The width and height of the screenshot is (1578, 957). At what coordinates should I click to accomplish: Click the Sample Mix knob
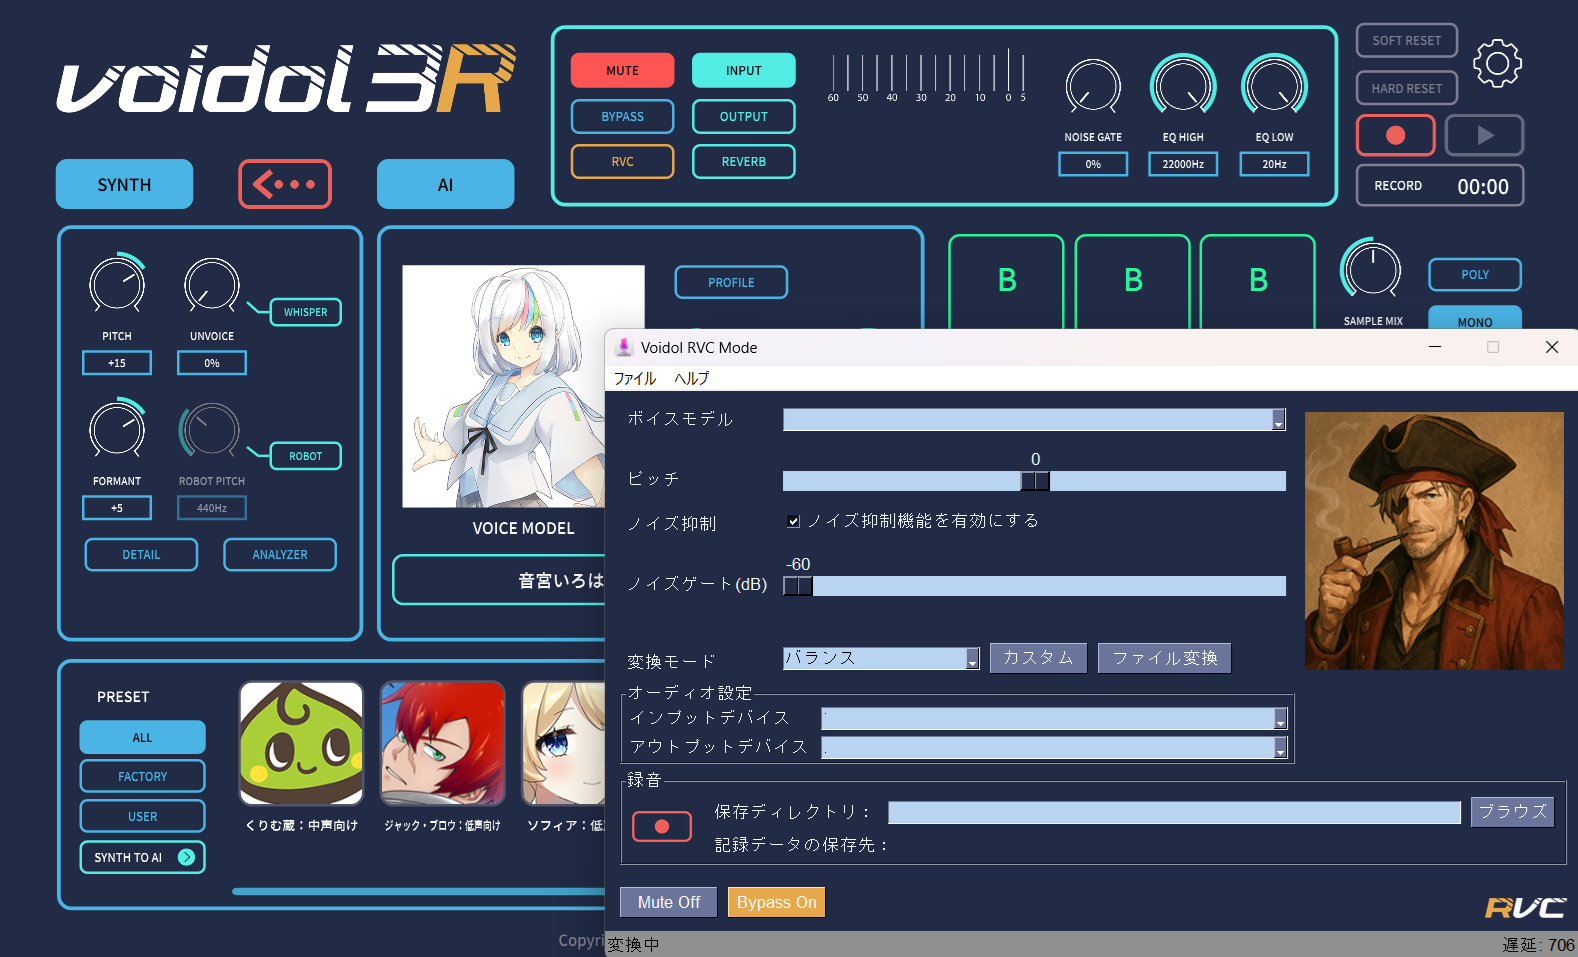pyautogui.click(x=1372, y=269)
